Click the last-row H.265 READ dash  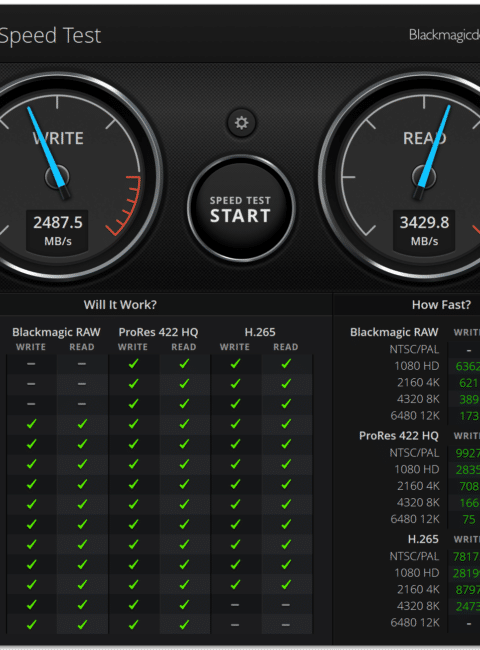click(x=286, y=625)
